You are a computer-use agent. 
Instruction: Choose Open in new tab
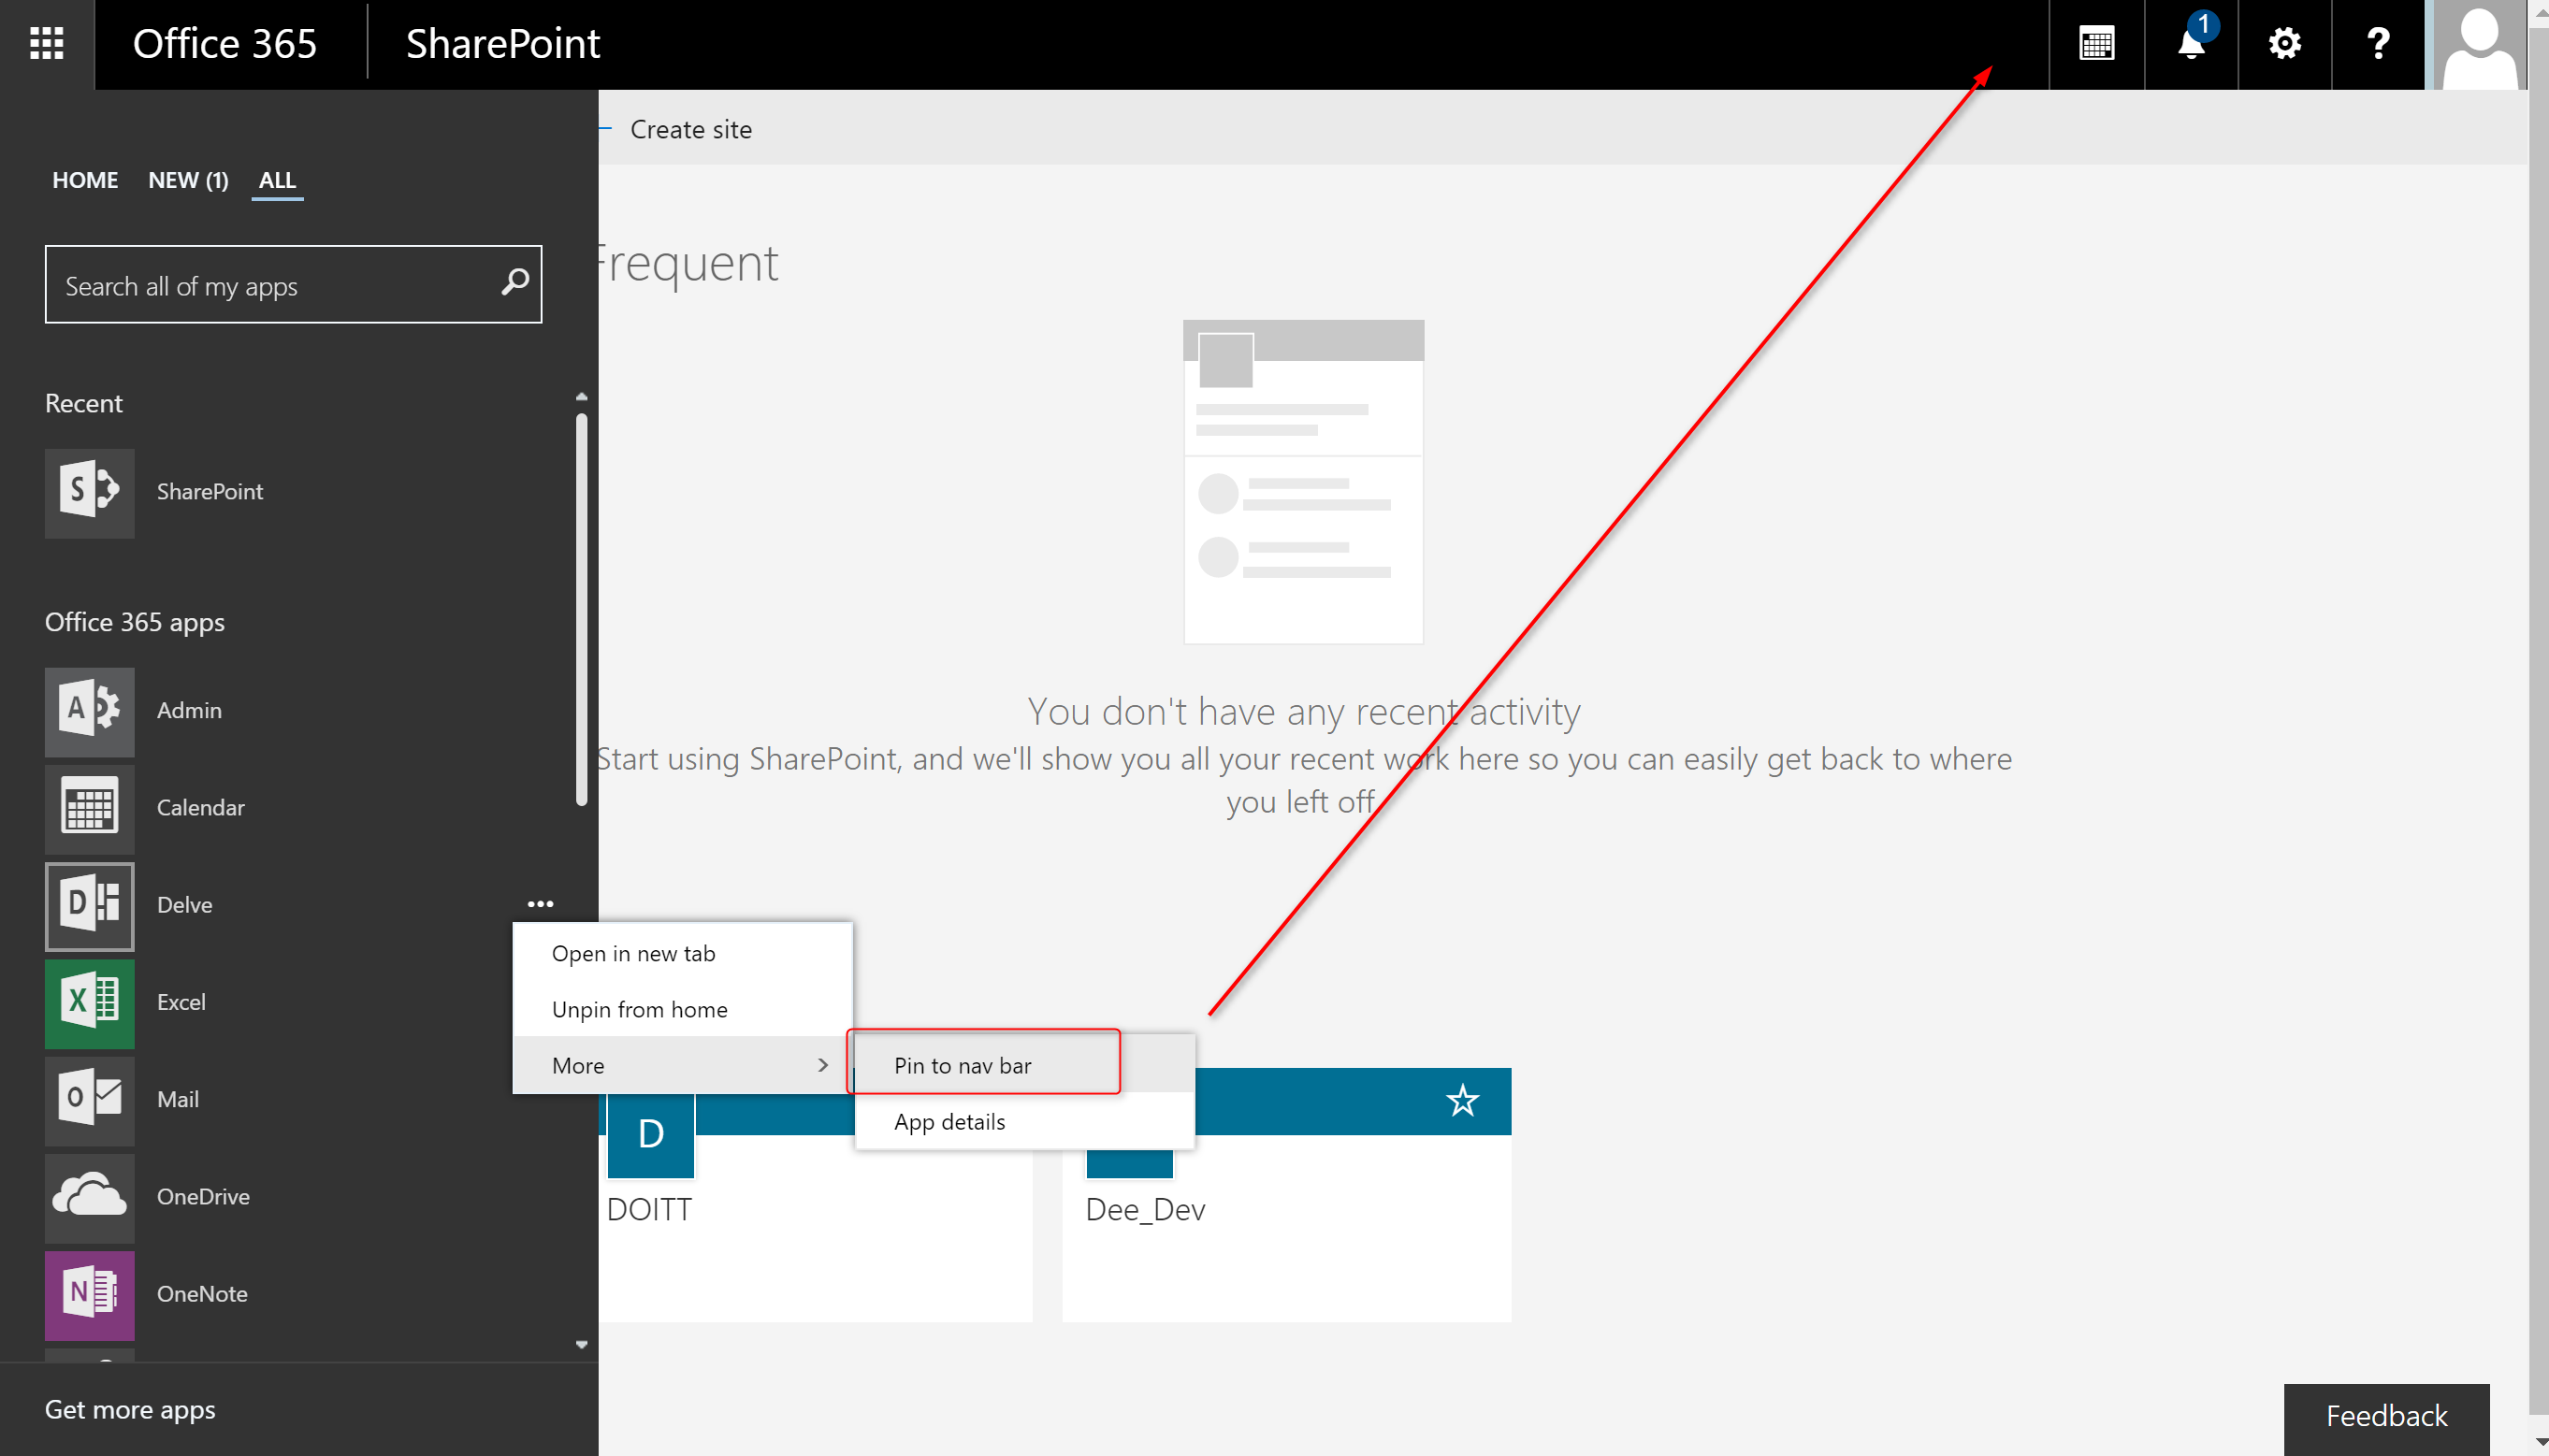(682, 953)
